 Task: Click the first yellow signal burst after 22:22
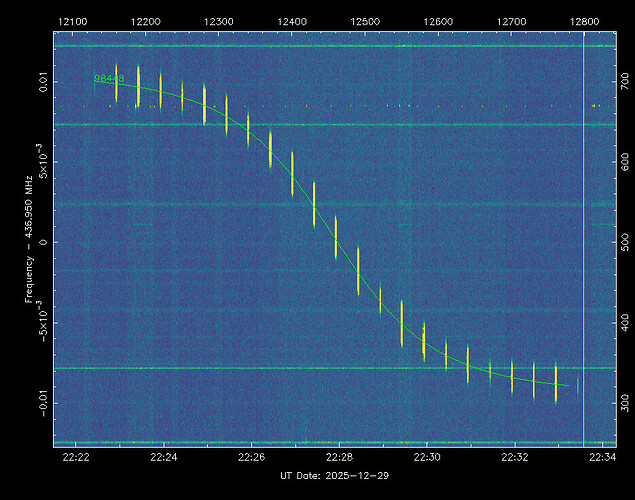(x=116, y=83)
